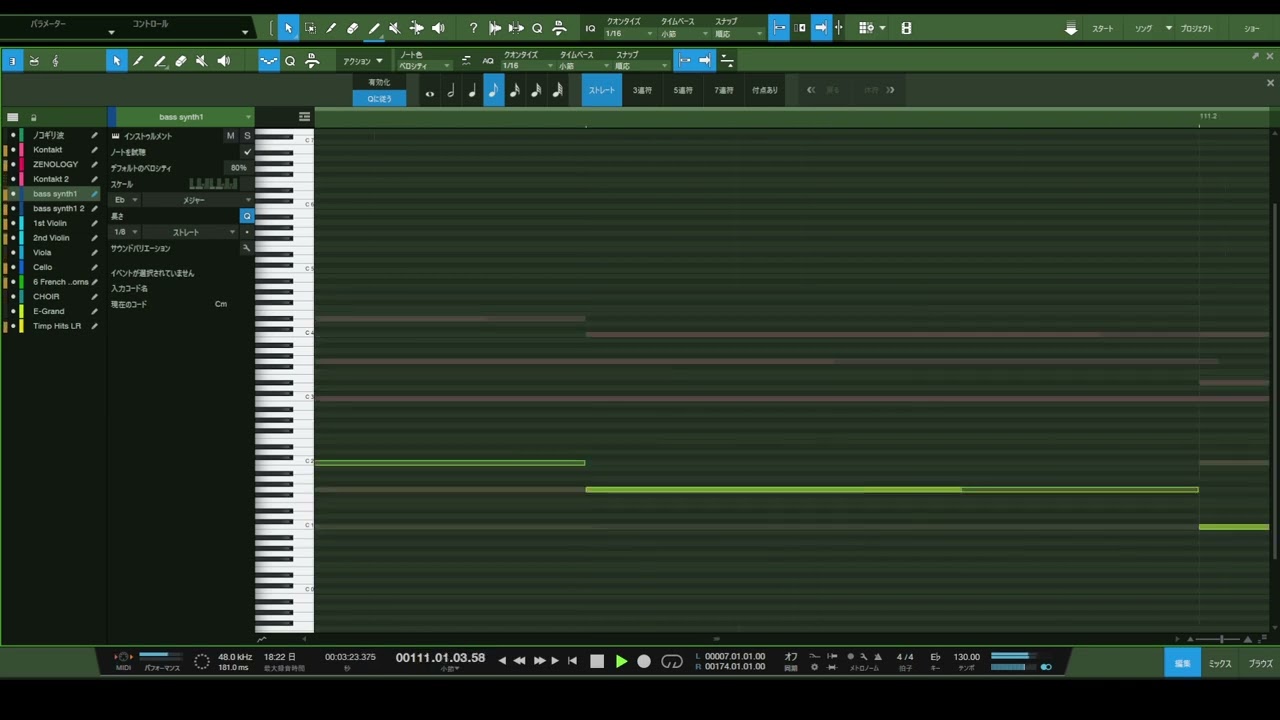Open the コントロール dropdown arrow
This screenshot has width=1280, height=720.
point(244,32)
